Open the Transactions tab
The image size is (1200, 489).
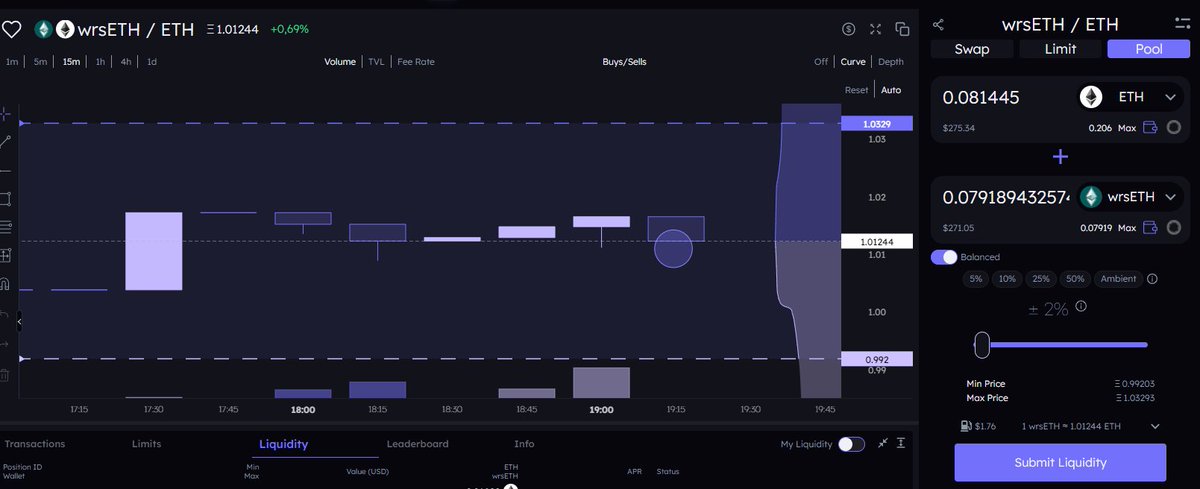[35, 444]
